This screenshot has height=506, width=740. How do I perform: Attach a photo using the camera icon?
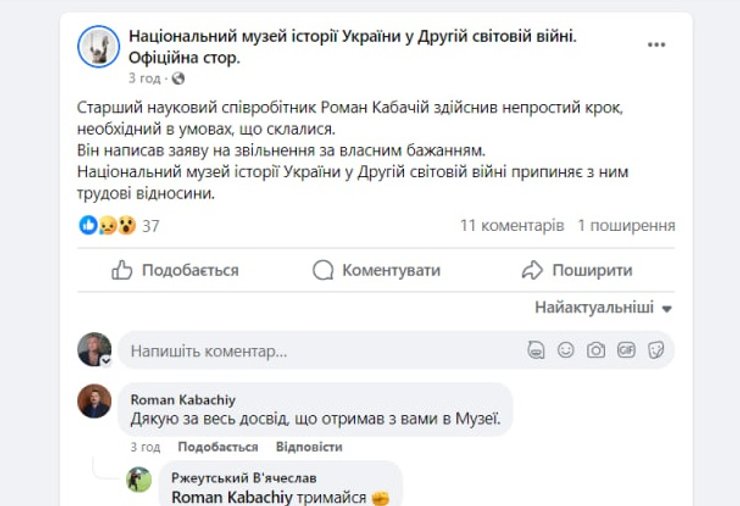[x=596, y=351]
